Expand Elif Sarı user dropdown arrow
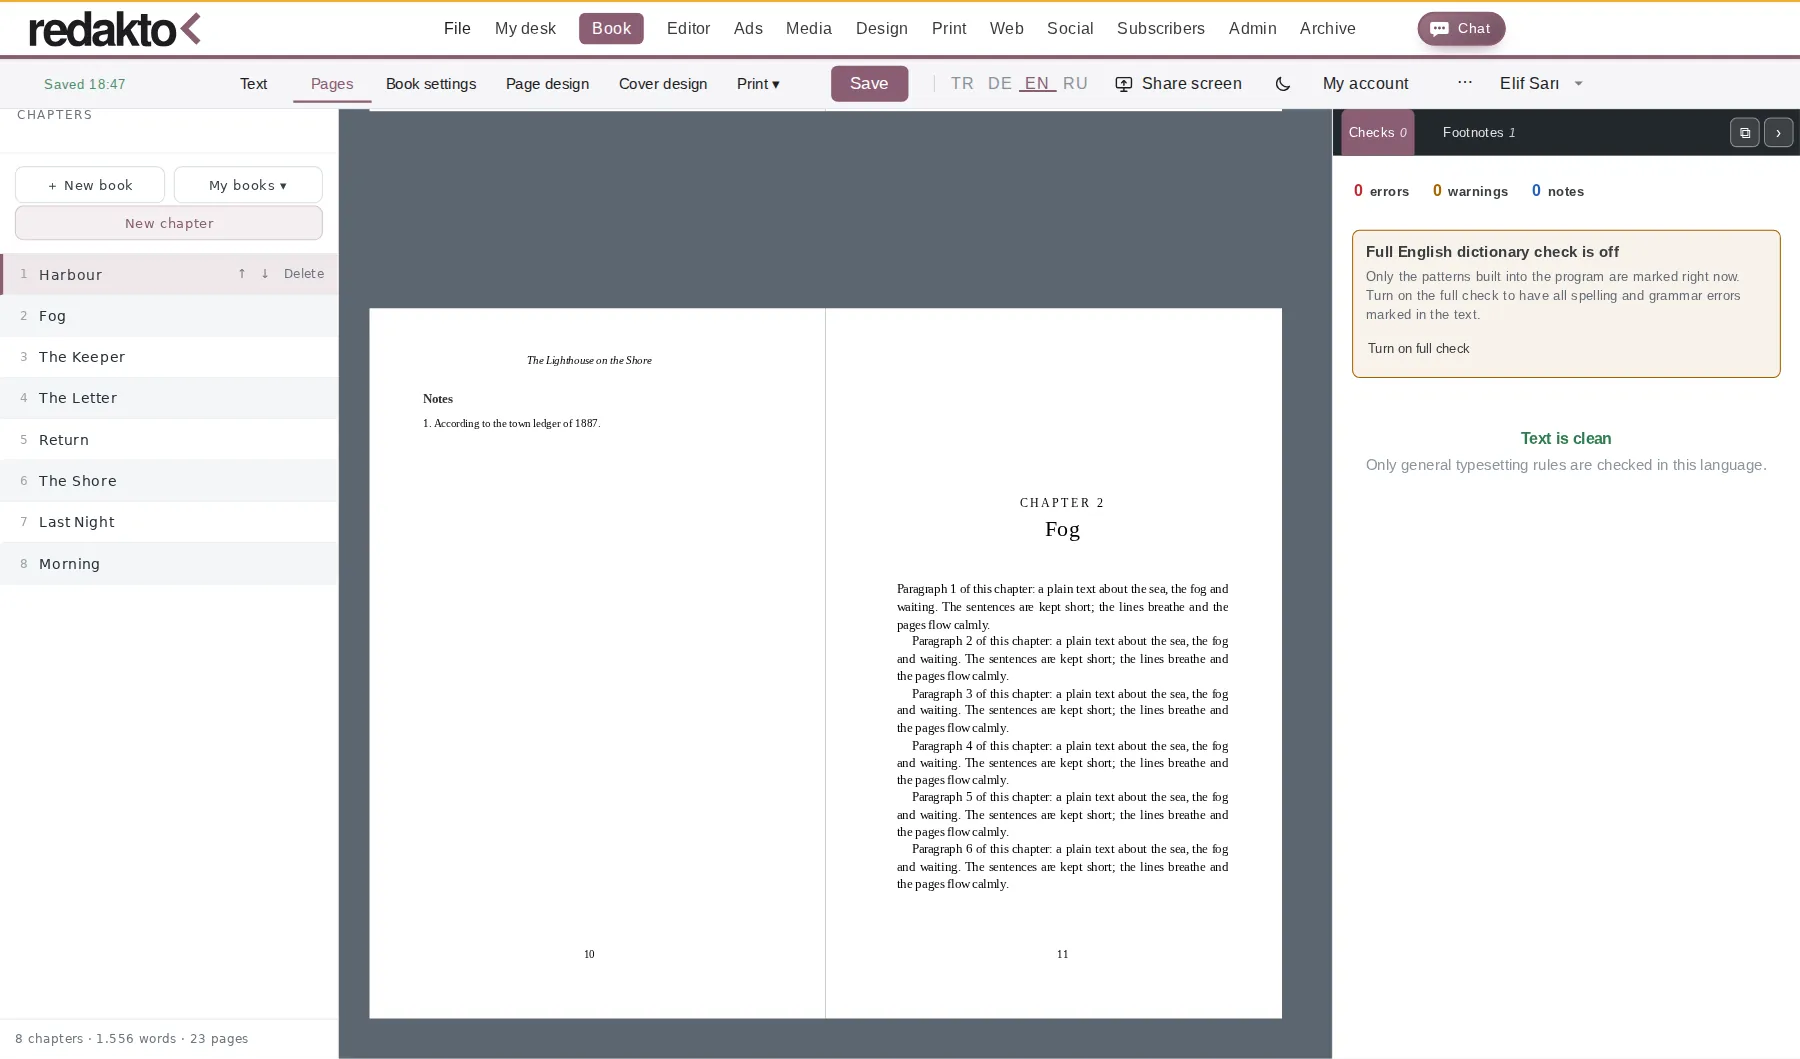1800x1059 pixels. (x=1579, y=84)
